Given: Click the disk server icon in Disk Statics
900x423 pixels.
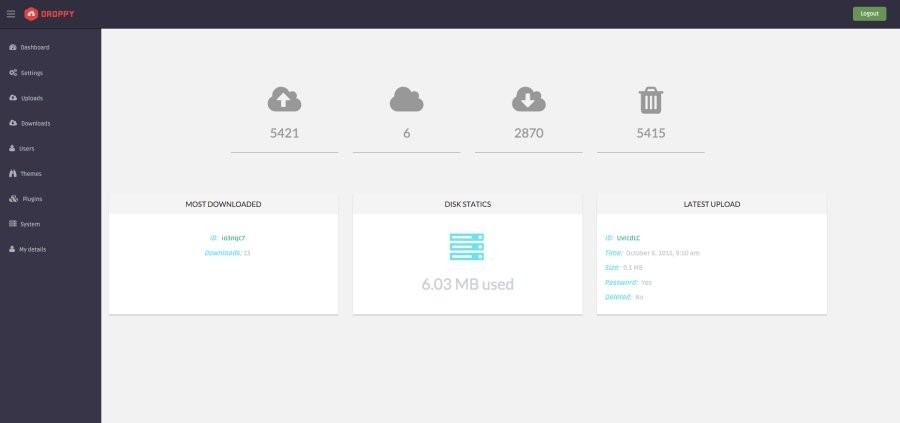Looking at the screenshot, I should tap(467, 248).
